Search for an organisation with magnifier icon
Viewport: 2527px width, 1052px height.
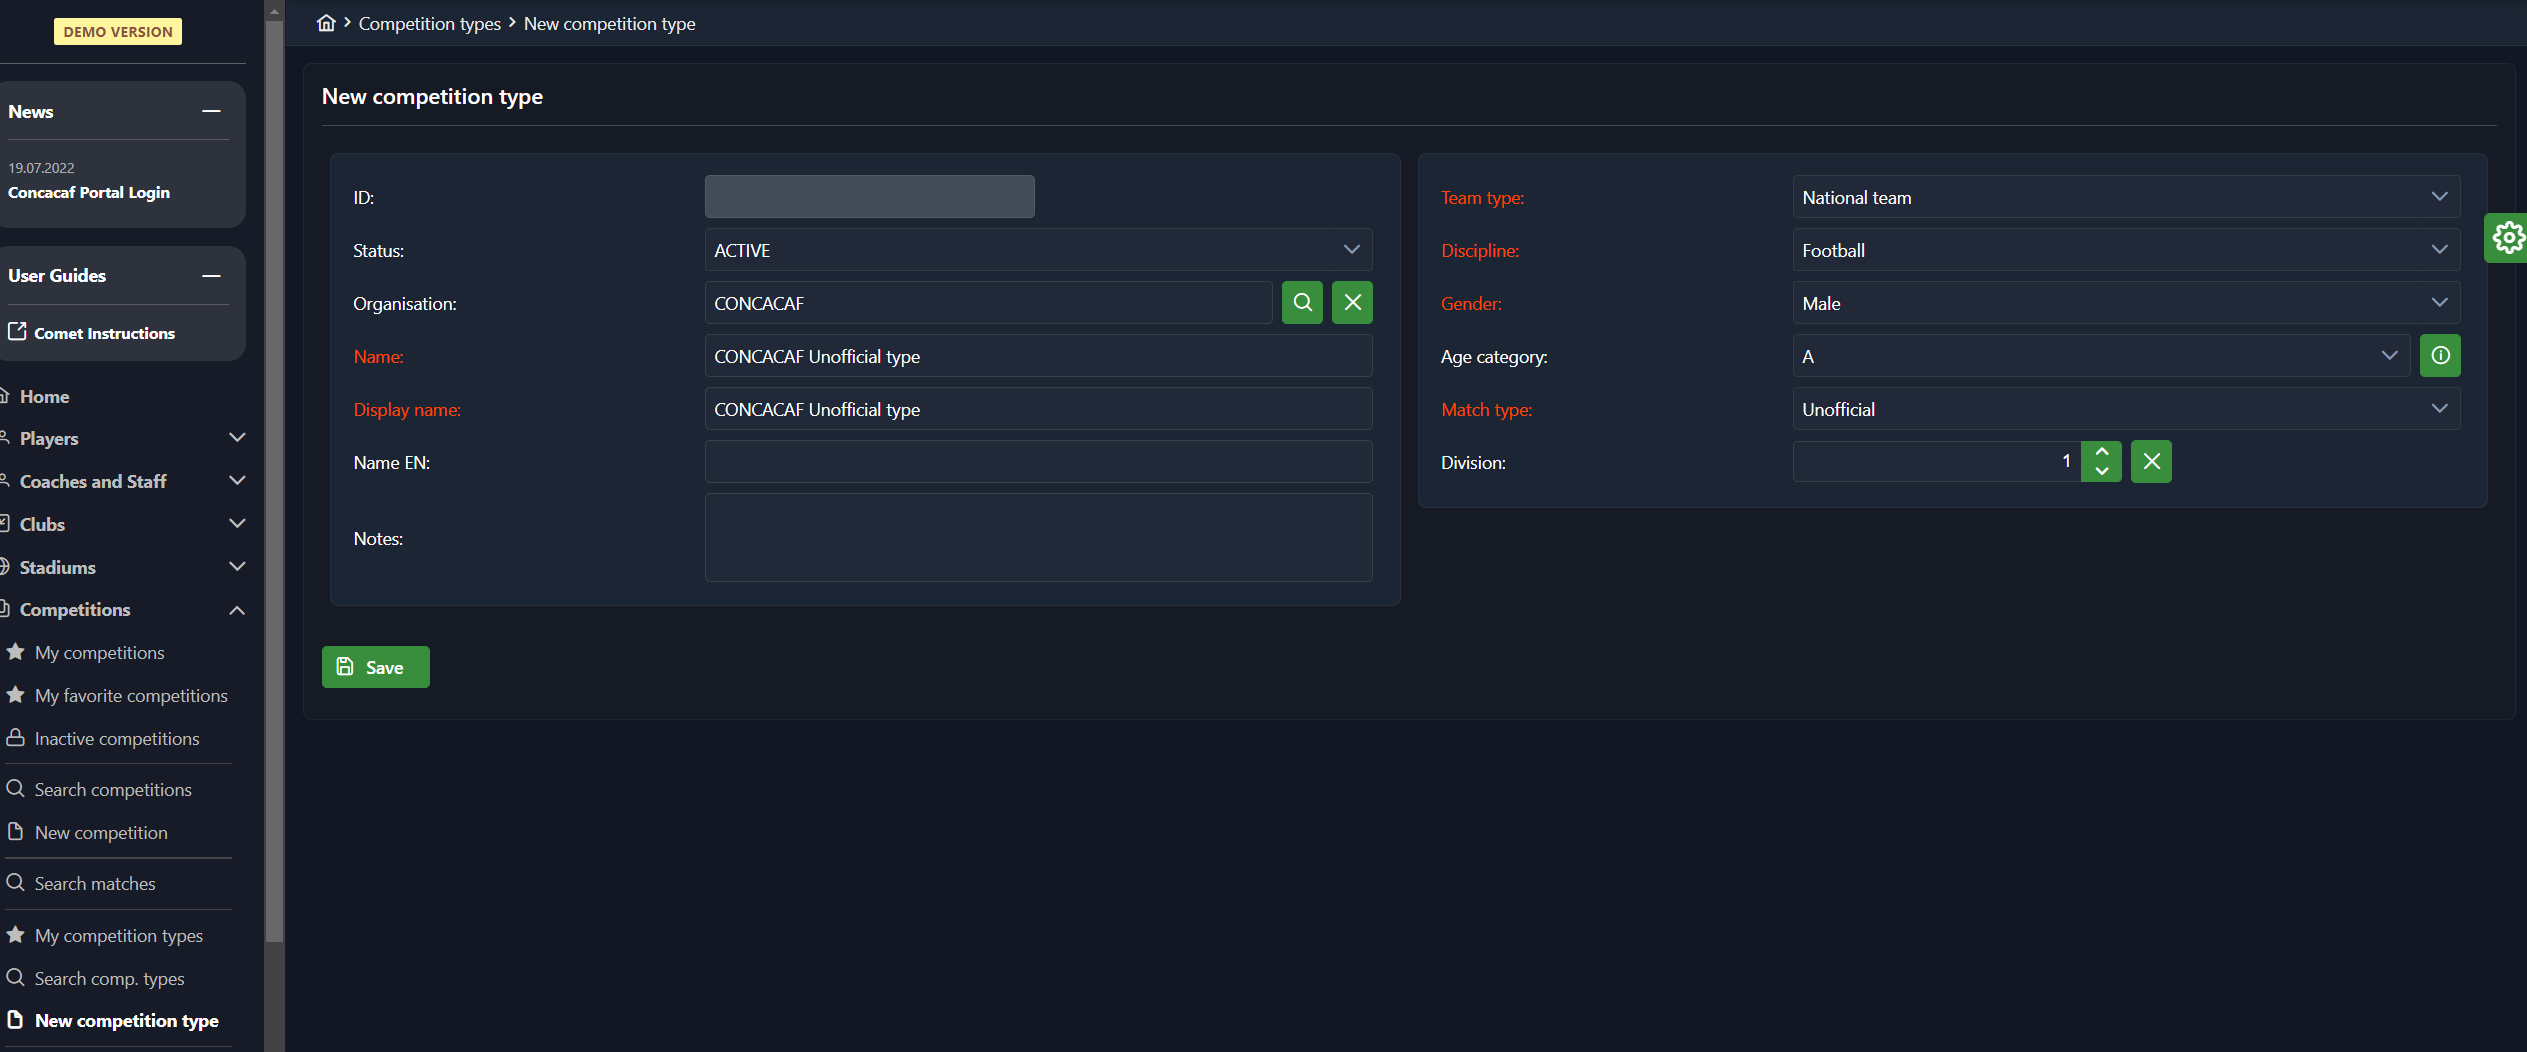(1302, 303)
